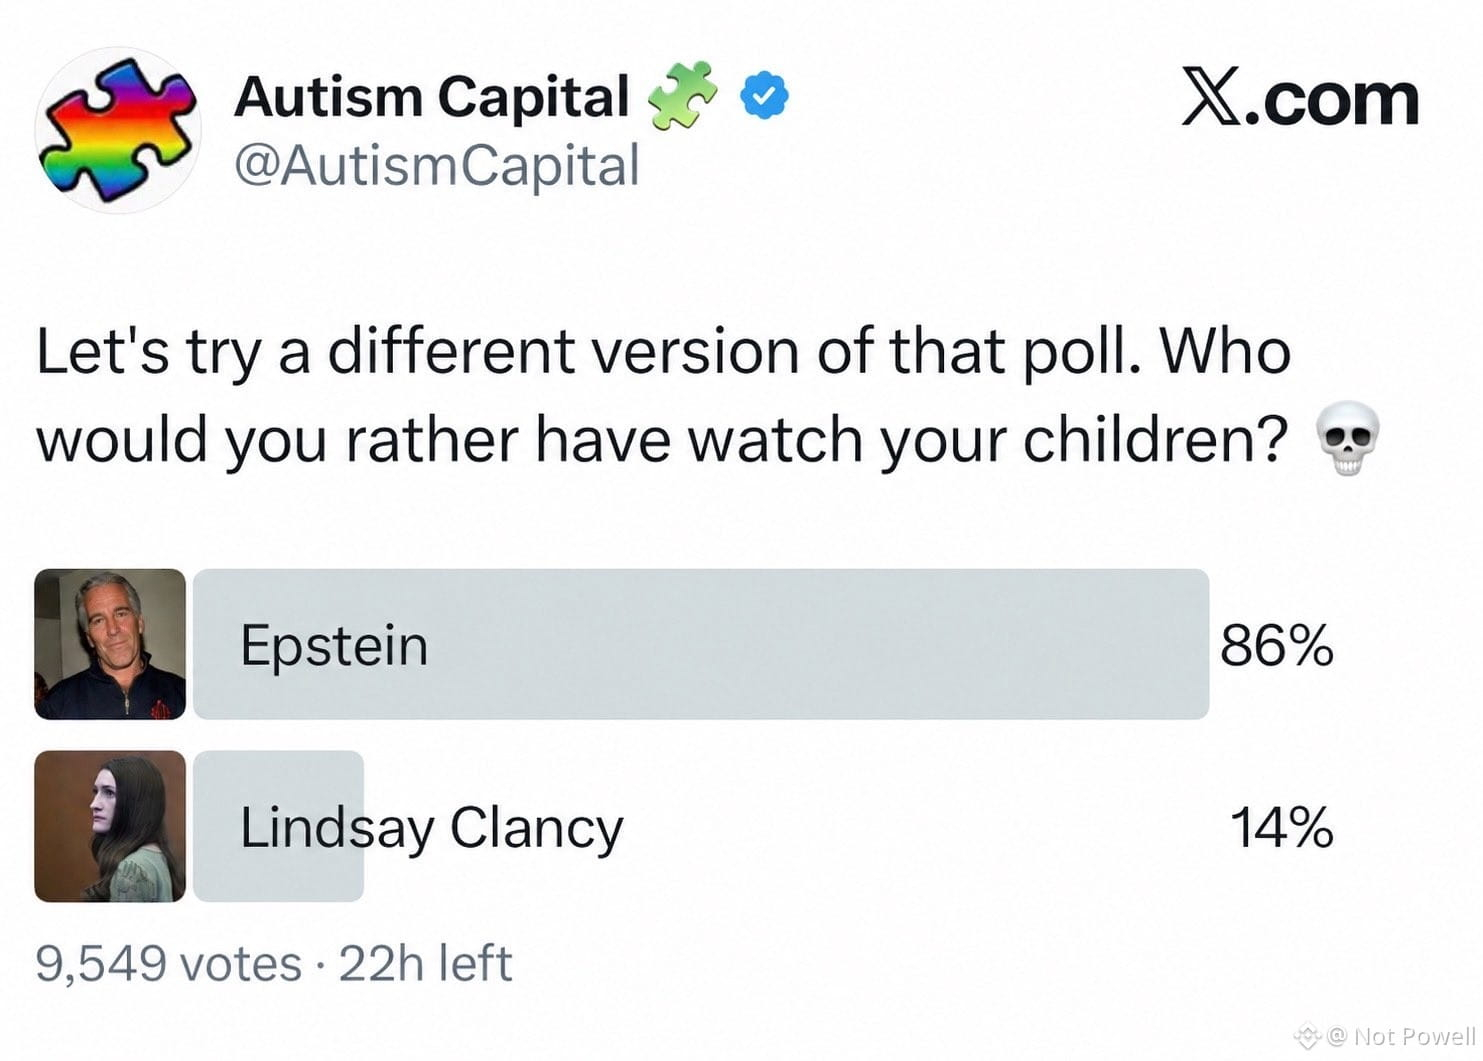Click the blue verified checkmark badge
The image size is (1483, 1061).
(764, 96)
